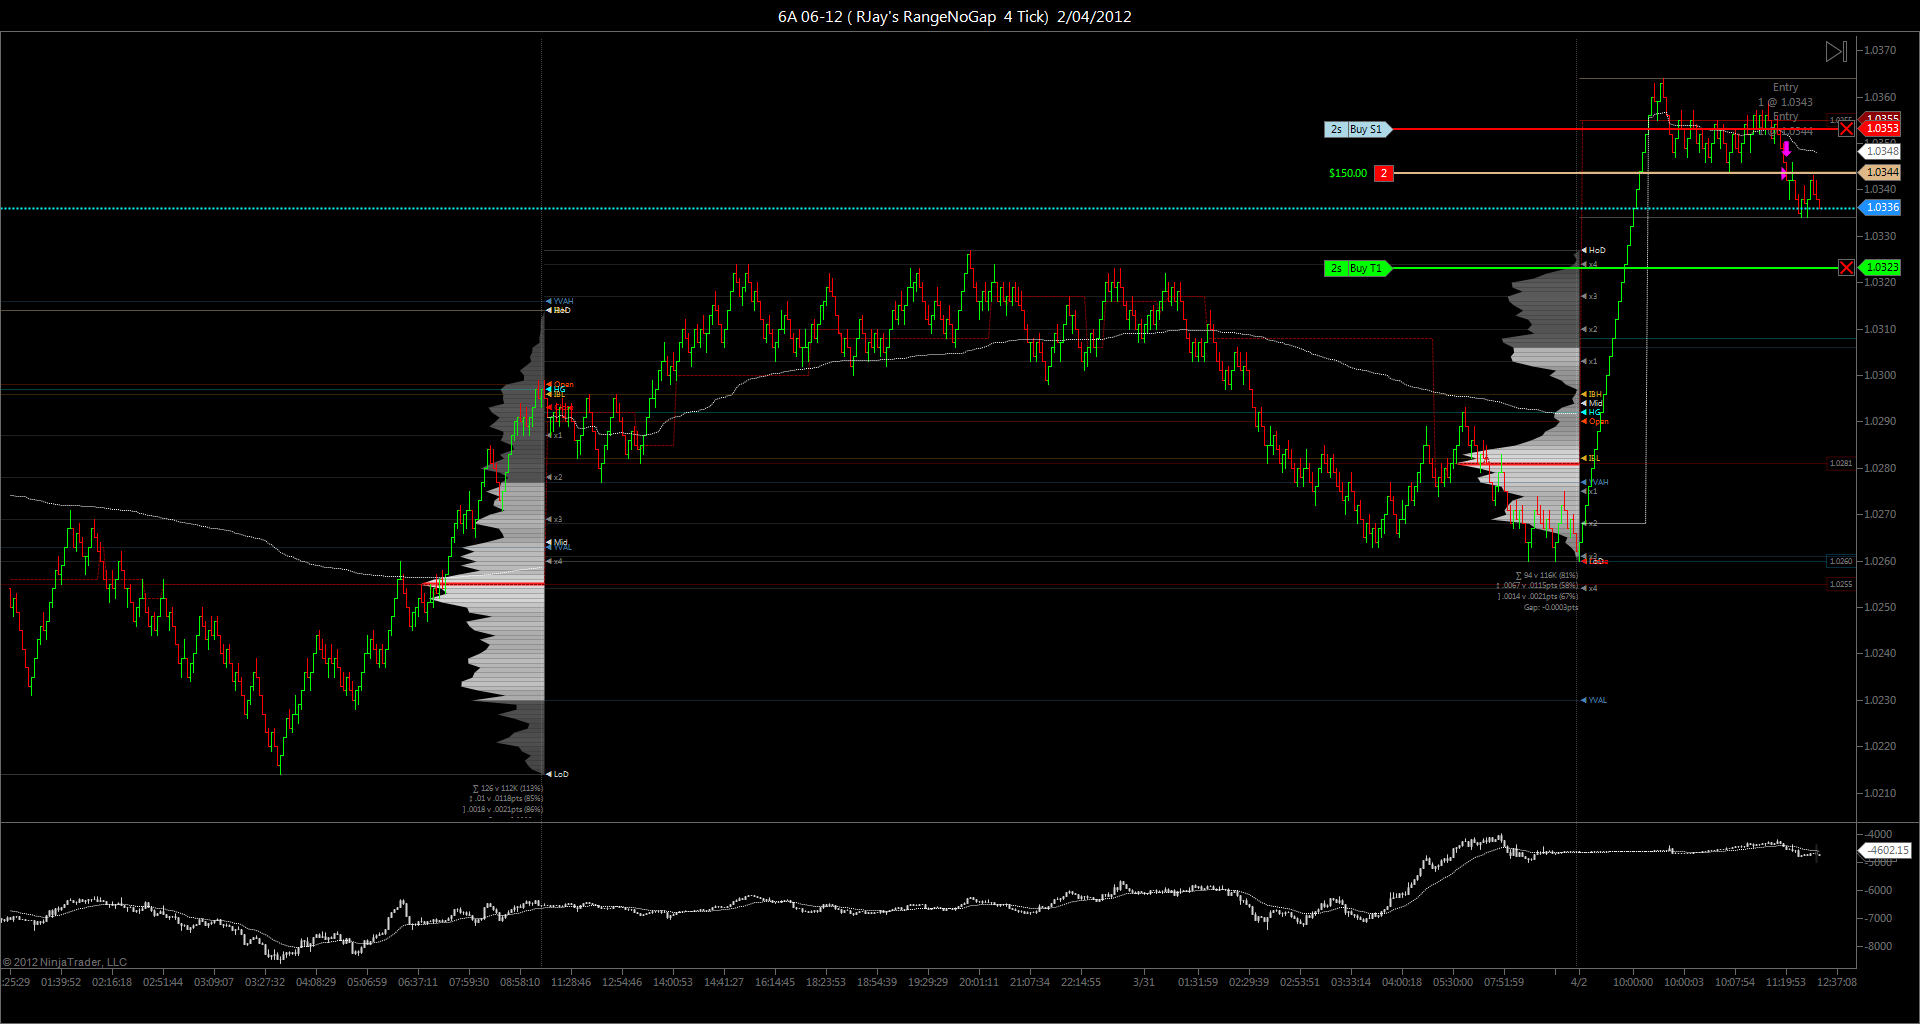Click the cyan dotted current price line
This screenshot has width=1920, height=1024.
(x=928, y=208)
